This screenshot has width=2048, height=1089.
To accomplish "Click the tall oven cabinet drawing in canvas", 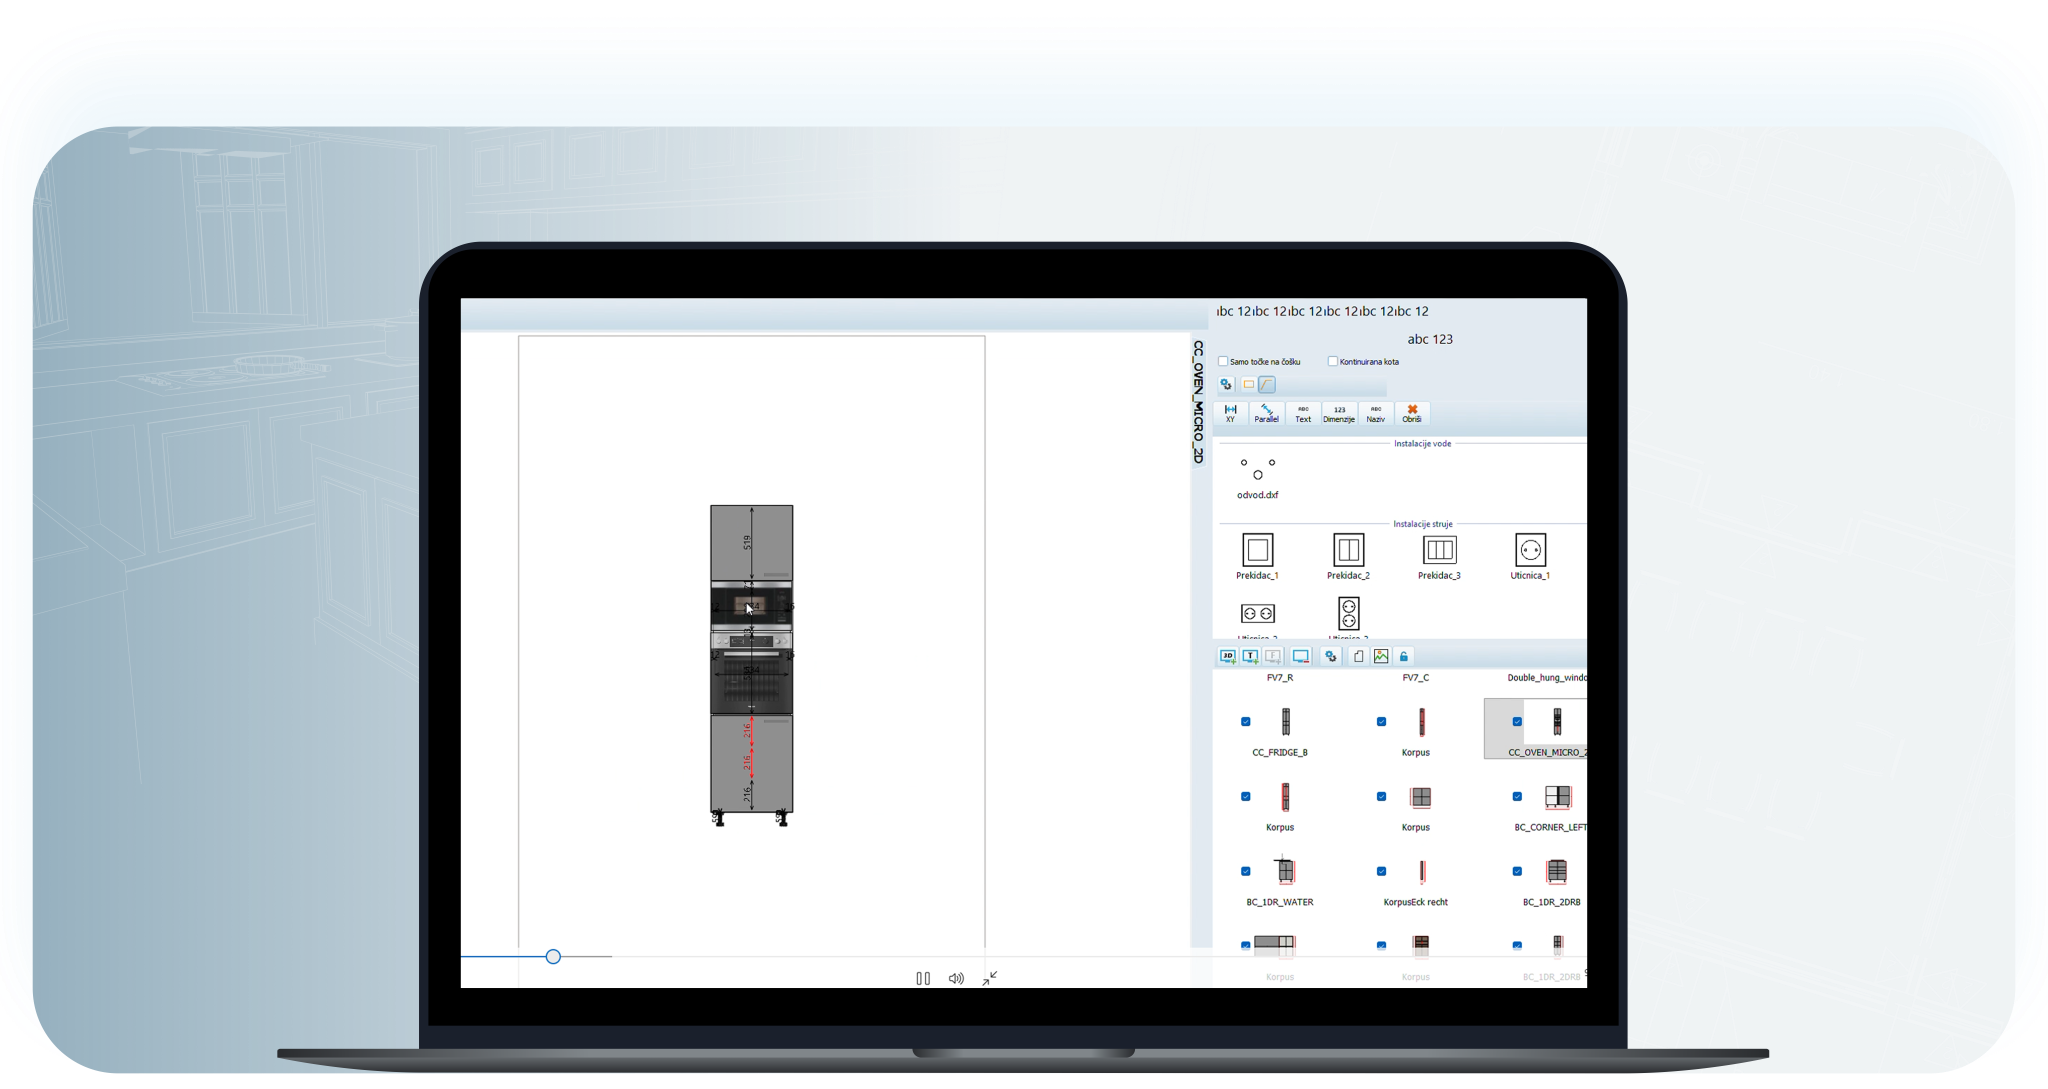I will point(751,665).
